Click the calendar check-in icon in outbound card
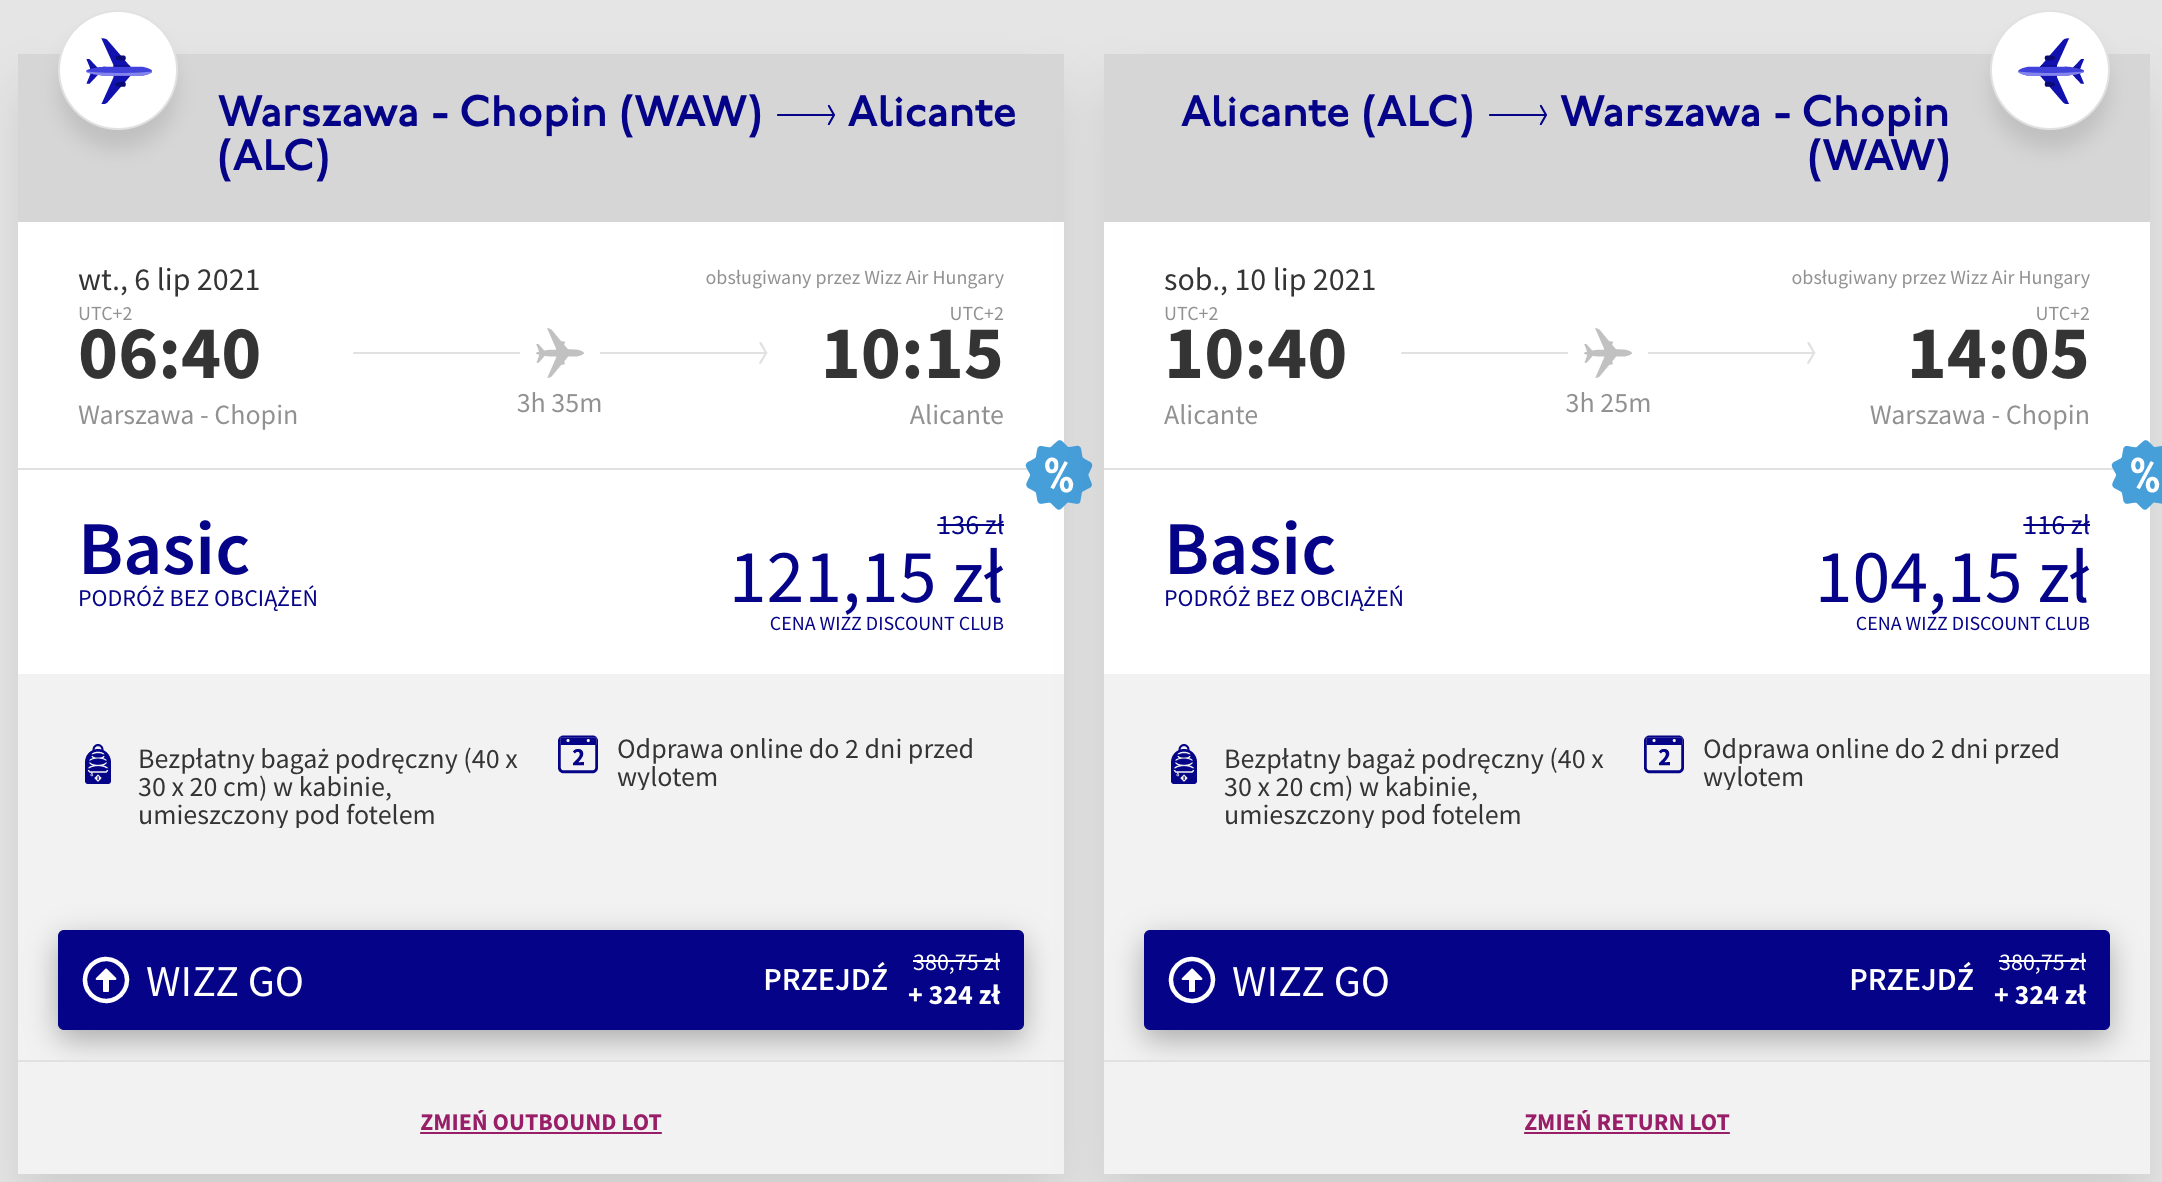The image size is (2162, 1182). [578, 755]
